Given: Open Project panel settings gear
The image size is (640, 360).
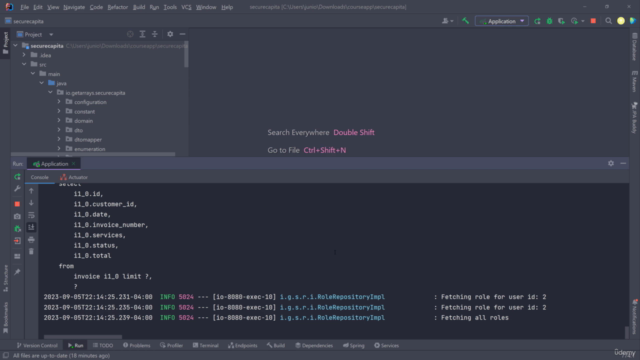Looking at the screenshot, I should 170,34.
